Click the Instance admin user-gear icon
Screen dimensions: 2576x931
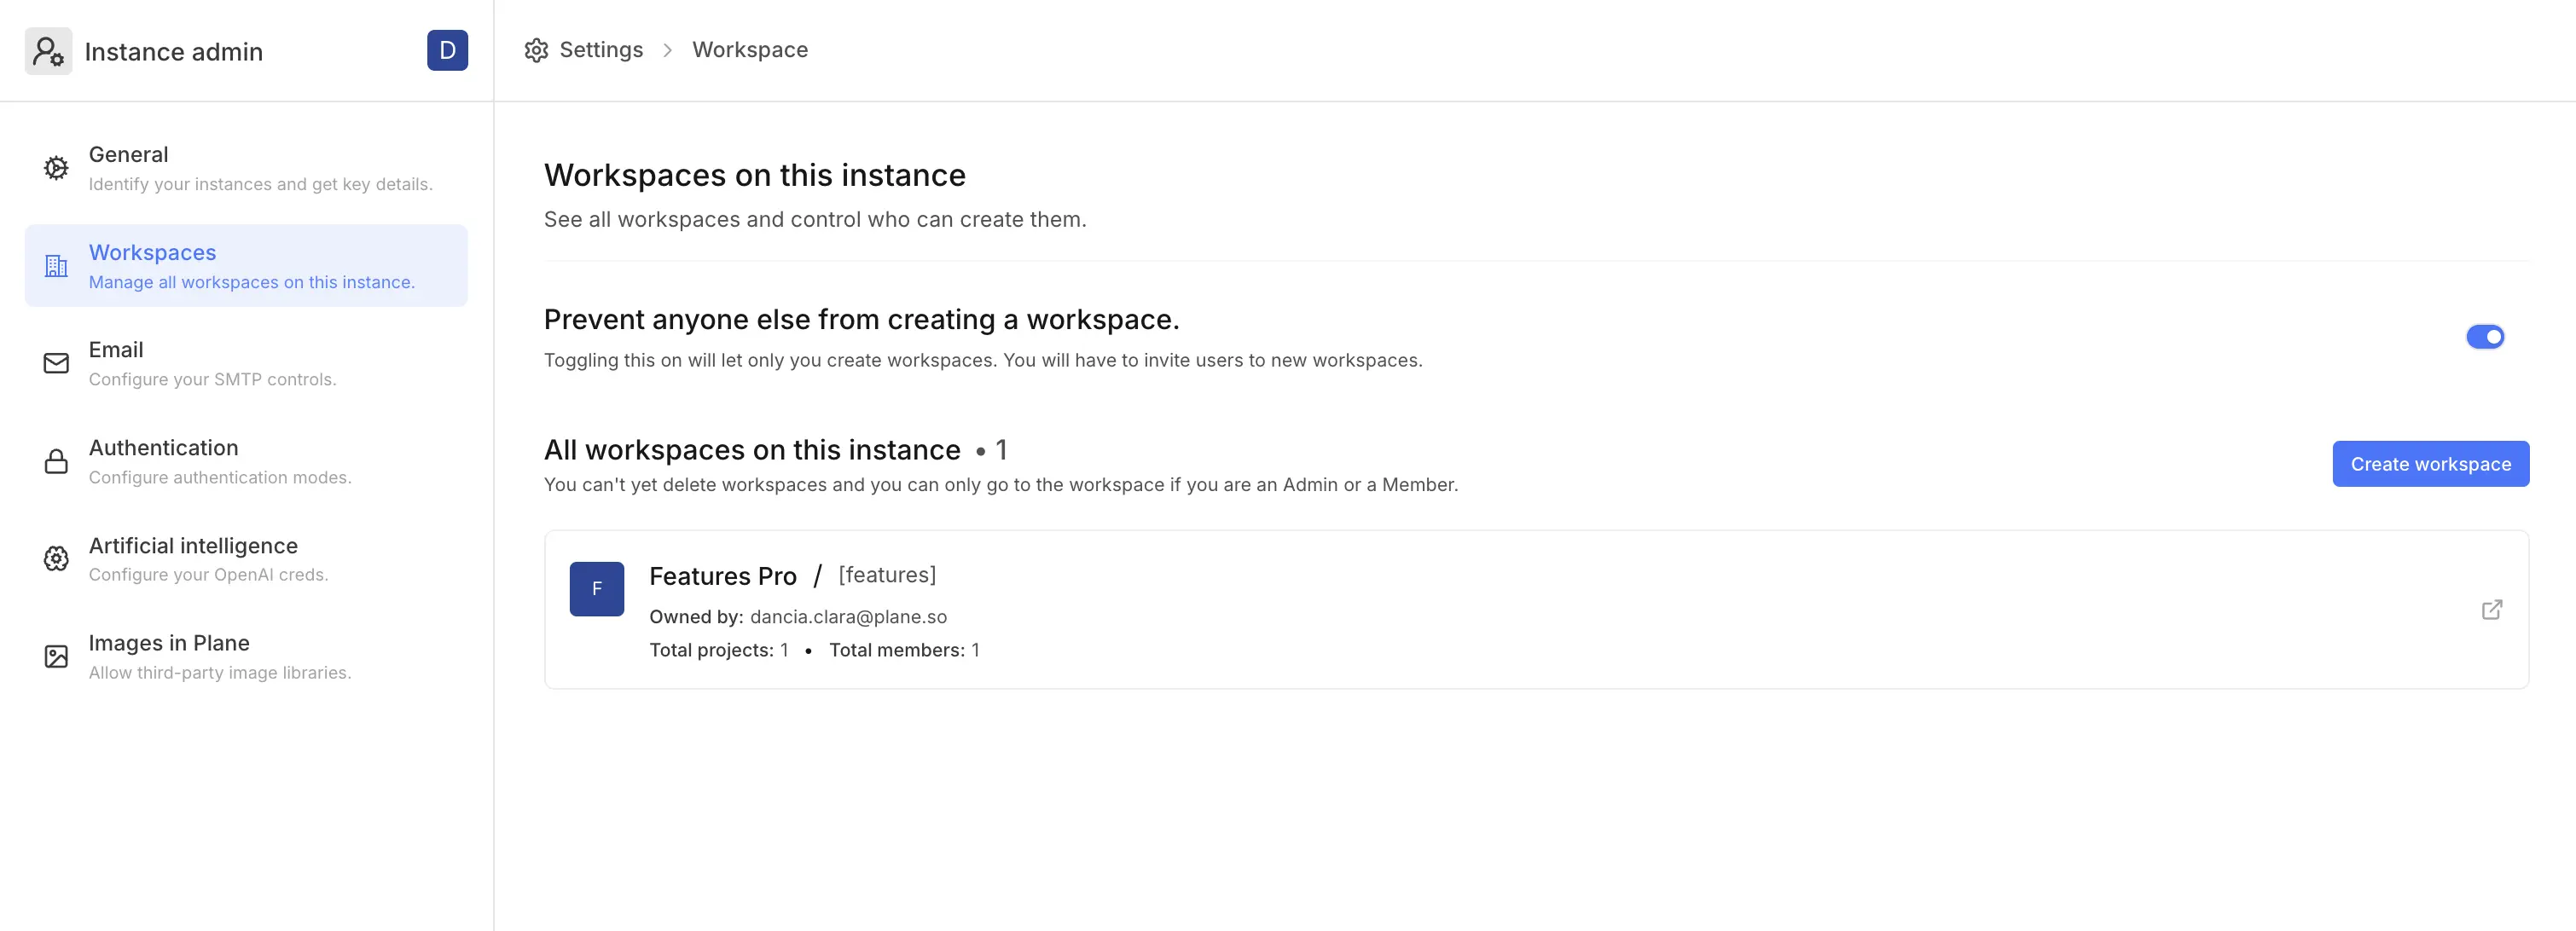tap(48, 51)
